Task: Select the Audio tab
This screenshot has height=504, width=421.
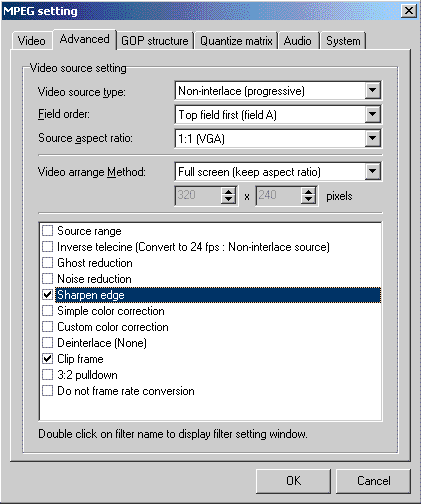Action: [298, 41]
